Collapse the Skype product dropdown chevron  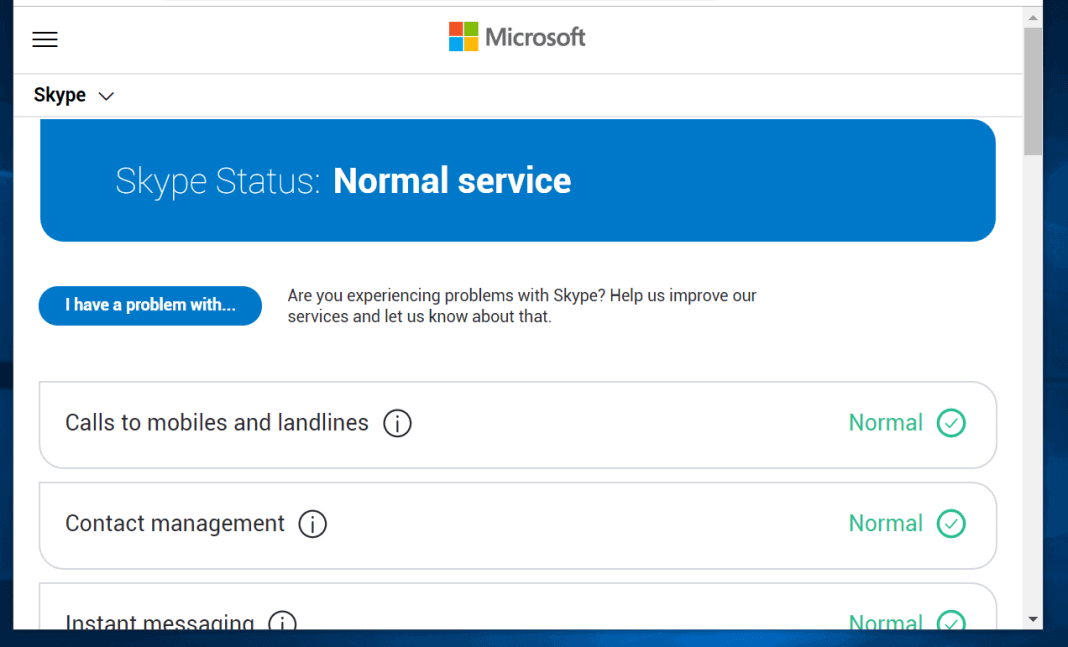click(x=106, y=95)
